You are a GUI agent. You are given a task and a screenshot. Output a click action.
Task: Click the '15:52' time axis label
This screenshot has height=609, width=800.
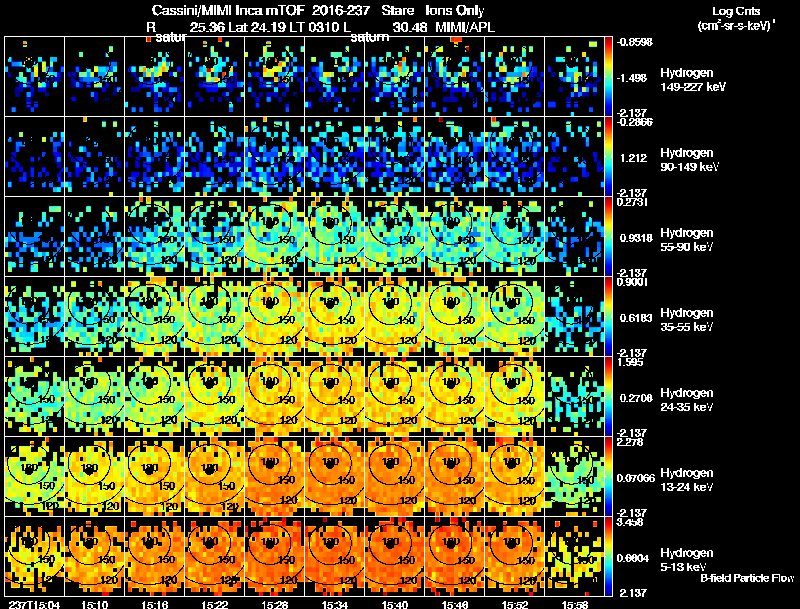[515, 605]
